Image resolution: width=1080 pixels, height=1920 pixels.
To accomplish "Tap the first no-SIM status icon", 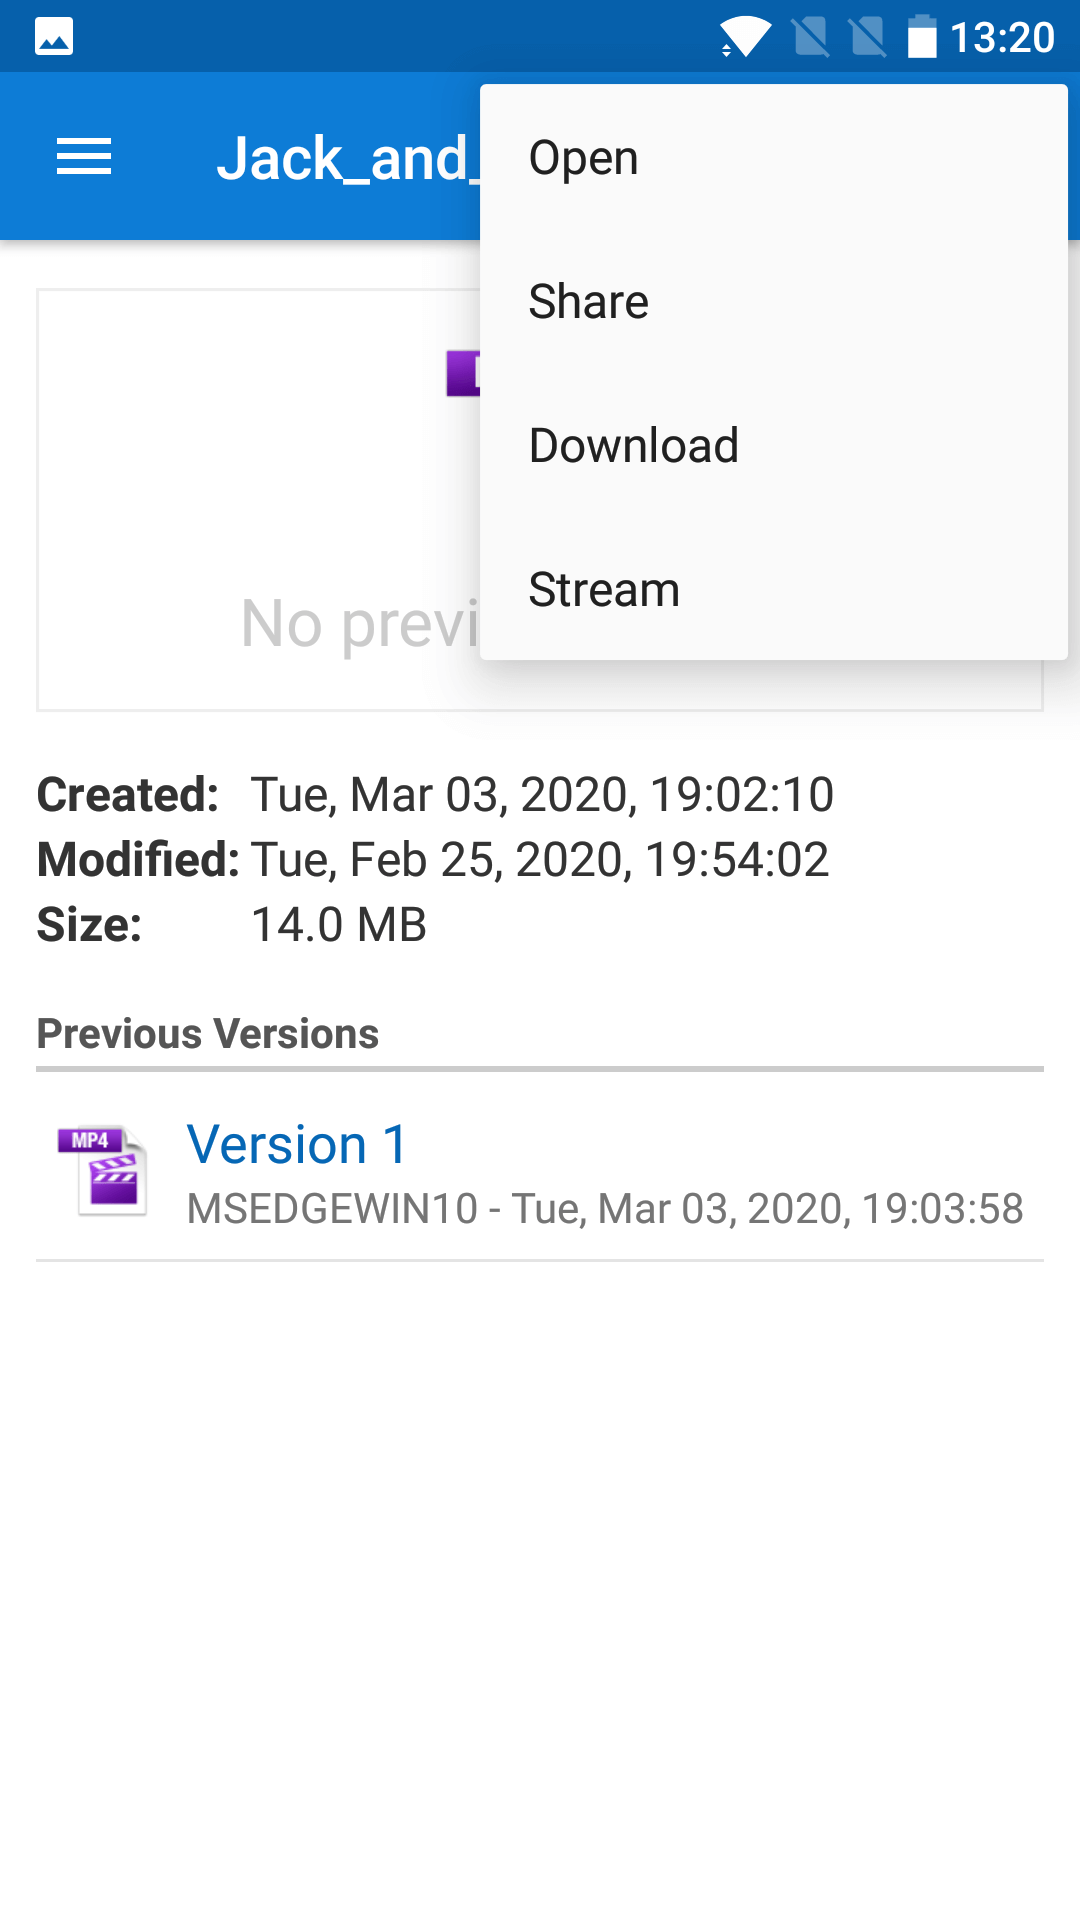I will [811, 38].
